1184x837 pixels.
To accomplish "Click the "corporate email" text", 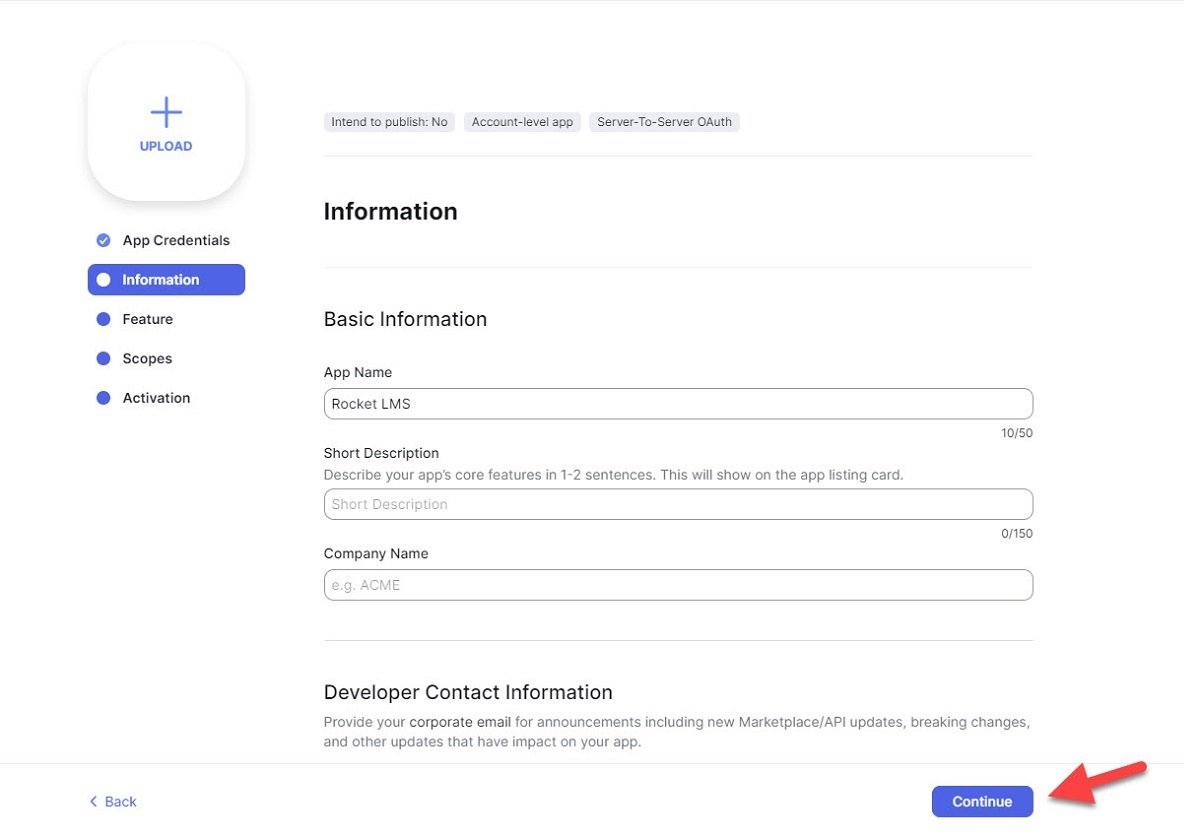I will tap(460, 722).
